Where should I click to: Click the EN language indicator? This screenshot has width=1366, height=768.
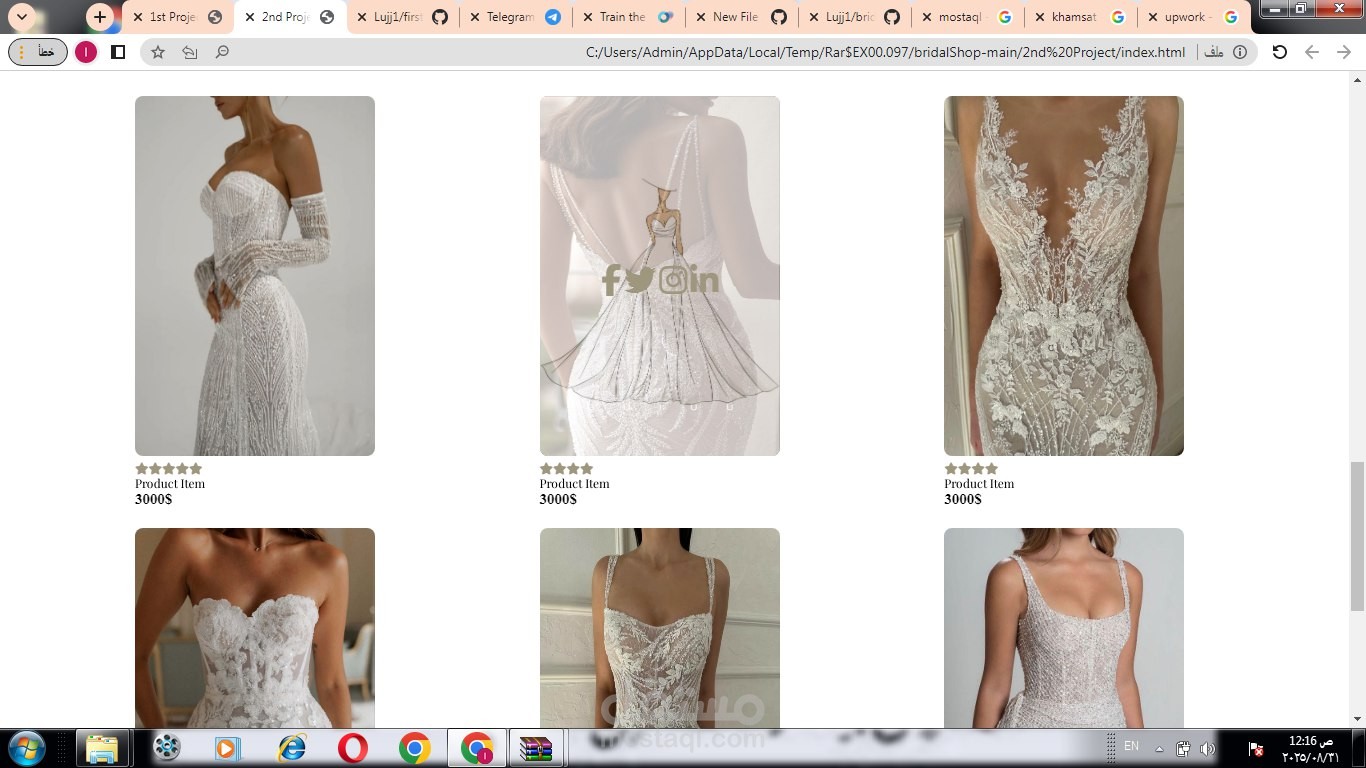coord(1131,746)
